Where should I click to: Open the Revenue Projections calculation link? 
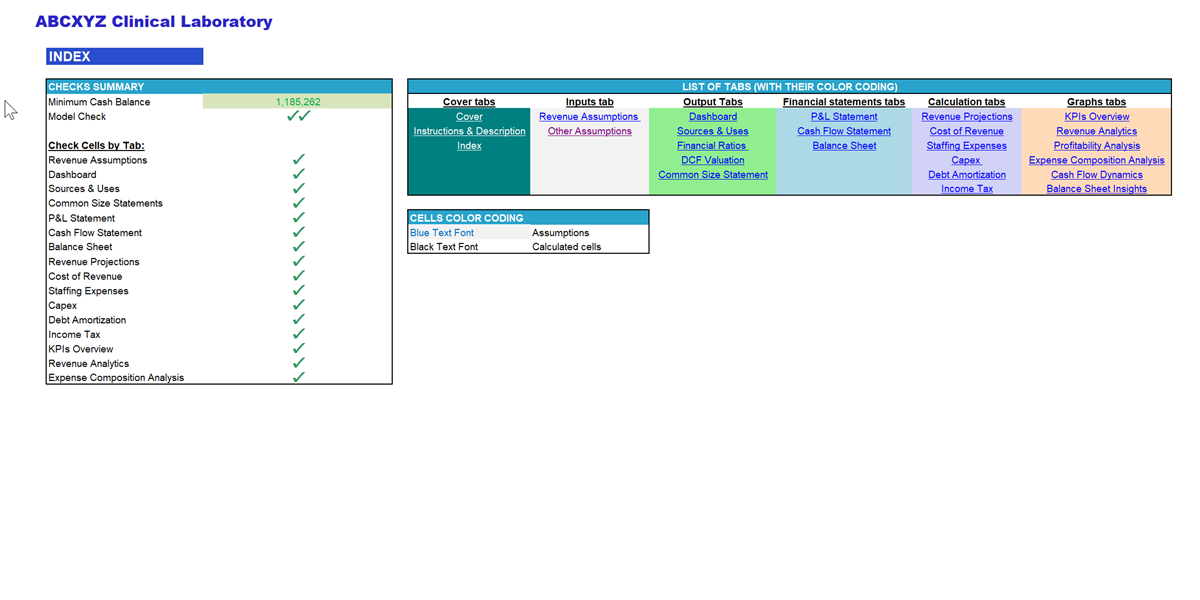(x=966, y=116)
